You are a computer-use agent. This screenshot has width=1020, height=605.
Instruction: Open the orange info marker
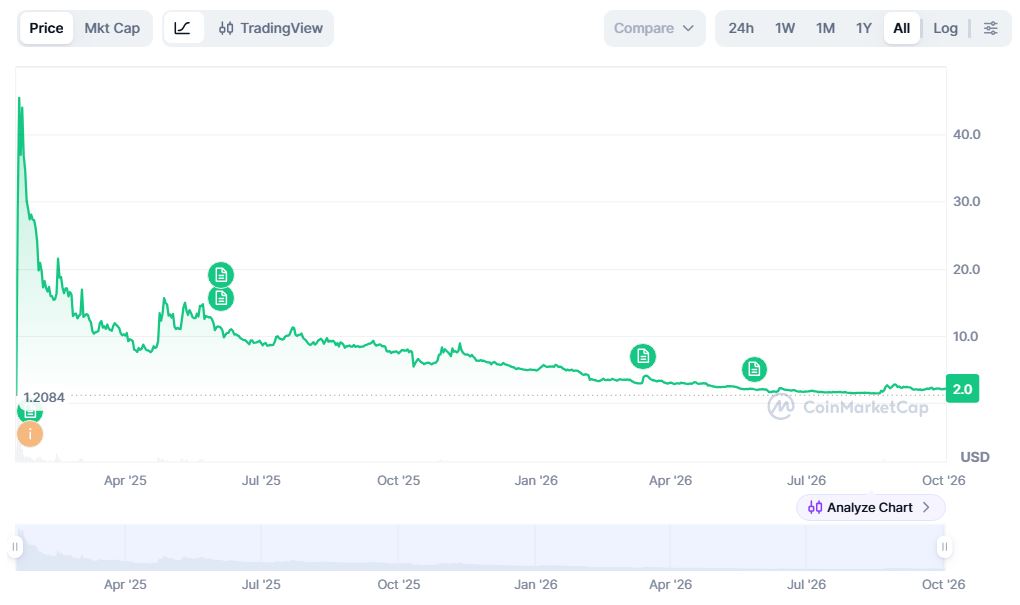(x=30, y=434)
